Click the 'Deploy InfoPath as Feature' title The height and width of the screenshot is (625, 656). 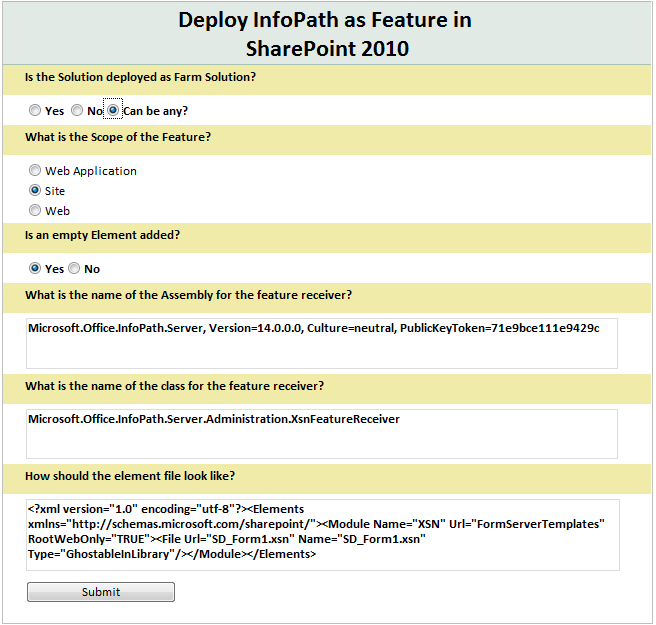pos(327,34)
